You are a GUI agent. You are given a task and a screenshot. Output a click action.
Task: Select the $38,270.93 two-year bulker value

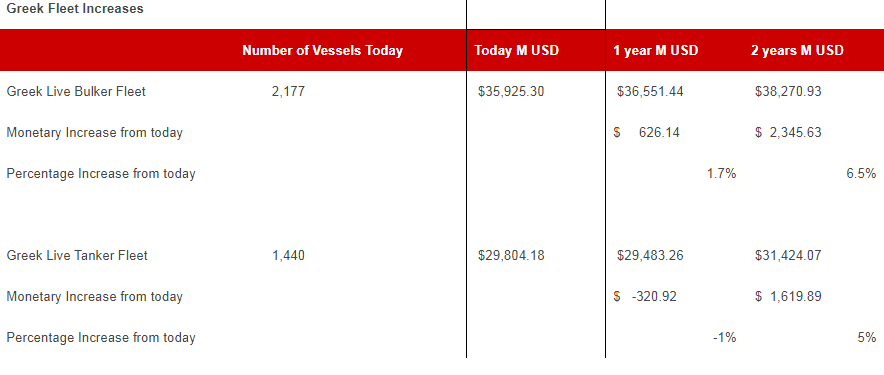tap(788, 91)
